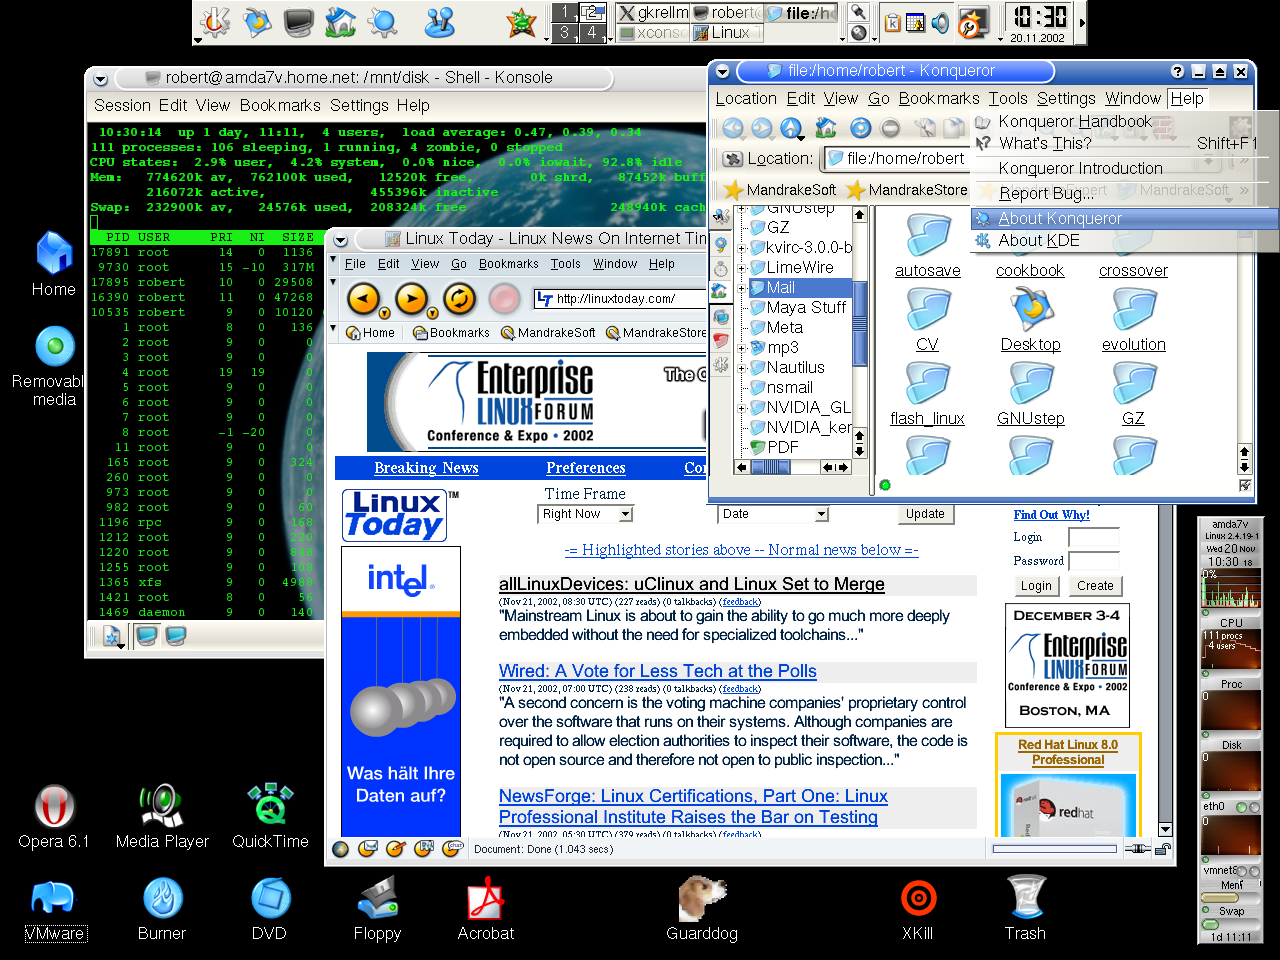Click Konqueror's Home toolbar icon

click(x=826, y=128)
